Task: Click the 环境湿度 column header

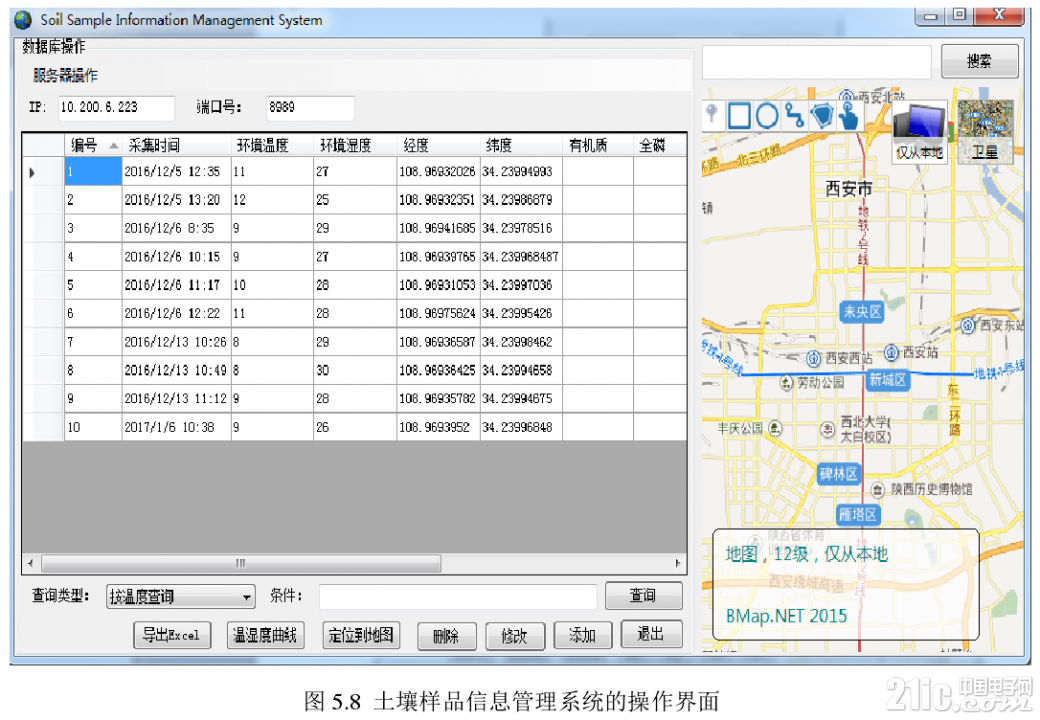Action: [355, 145]
